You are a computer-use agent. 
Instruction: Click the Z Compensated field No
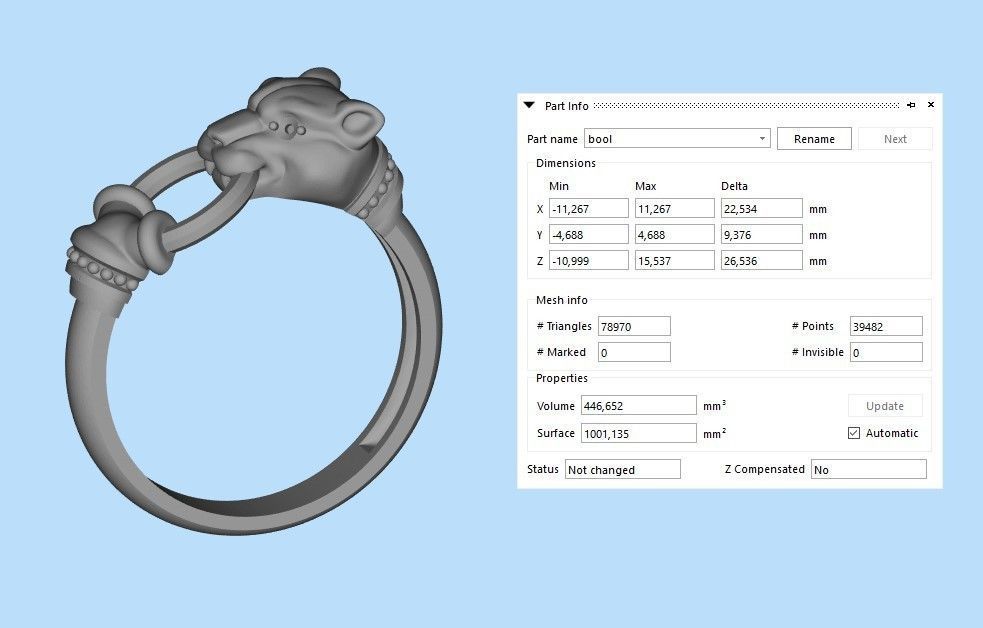[868, 469]
